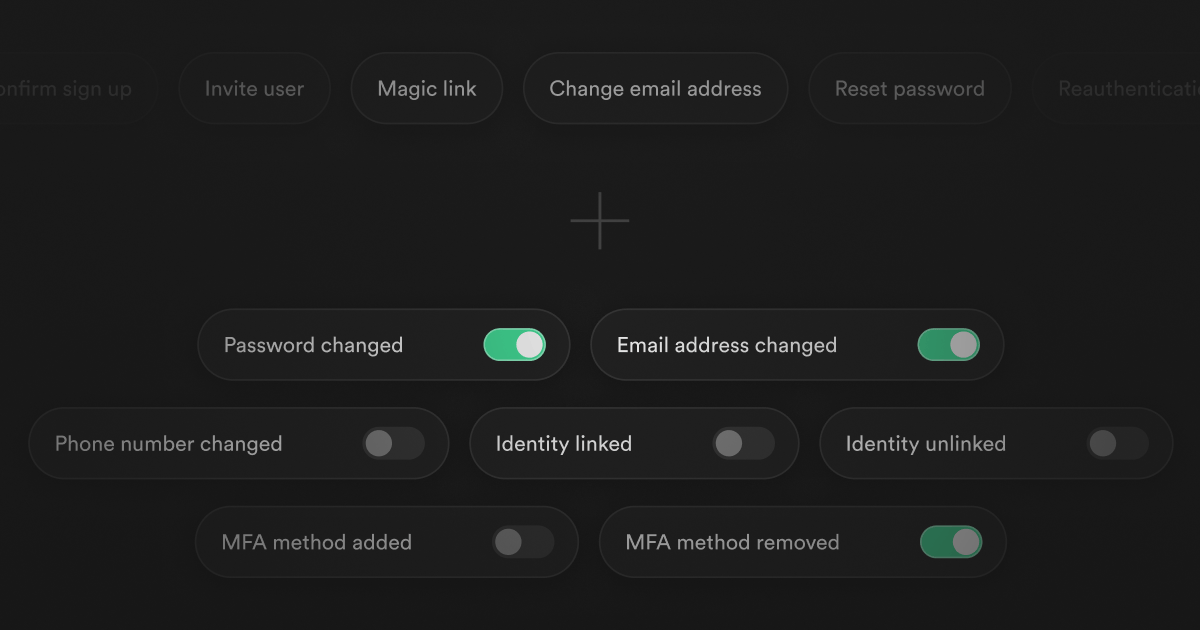Disable the MFA method removed toggle
This screenshot has width=1200, height=630.
pos(950,542)
